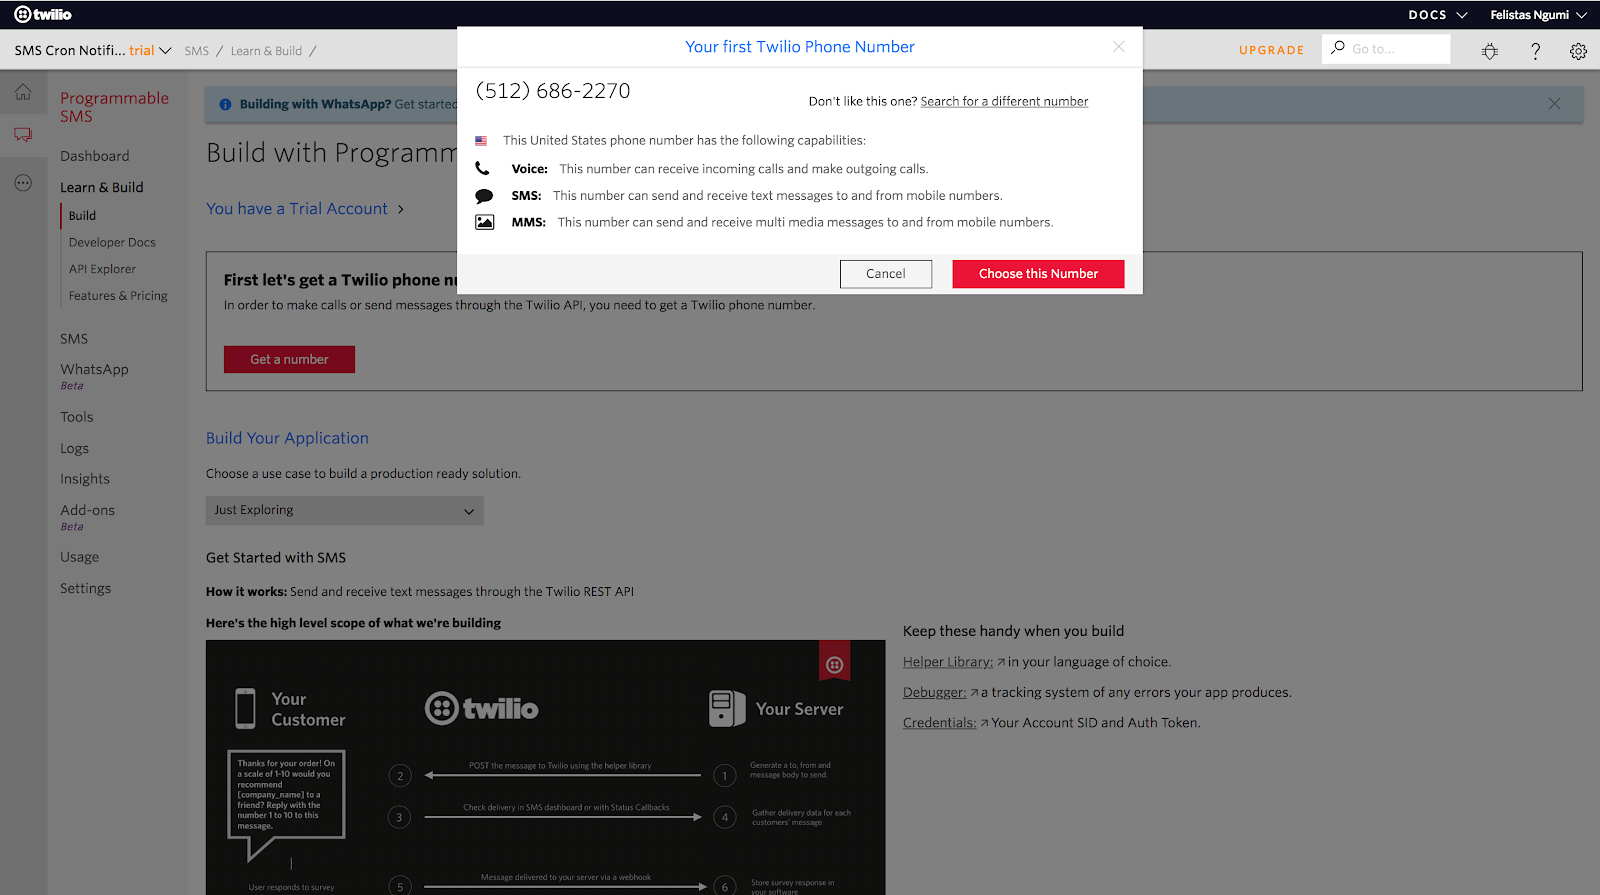This screenshot has height=895, width=1600.
Task: Click the search magnifier icon in Go to box
Action: point(1338,48)
